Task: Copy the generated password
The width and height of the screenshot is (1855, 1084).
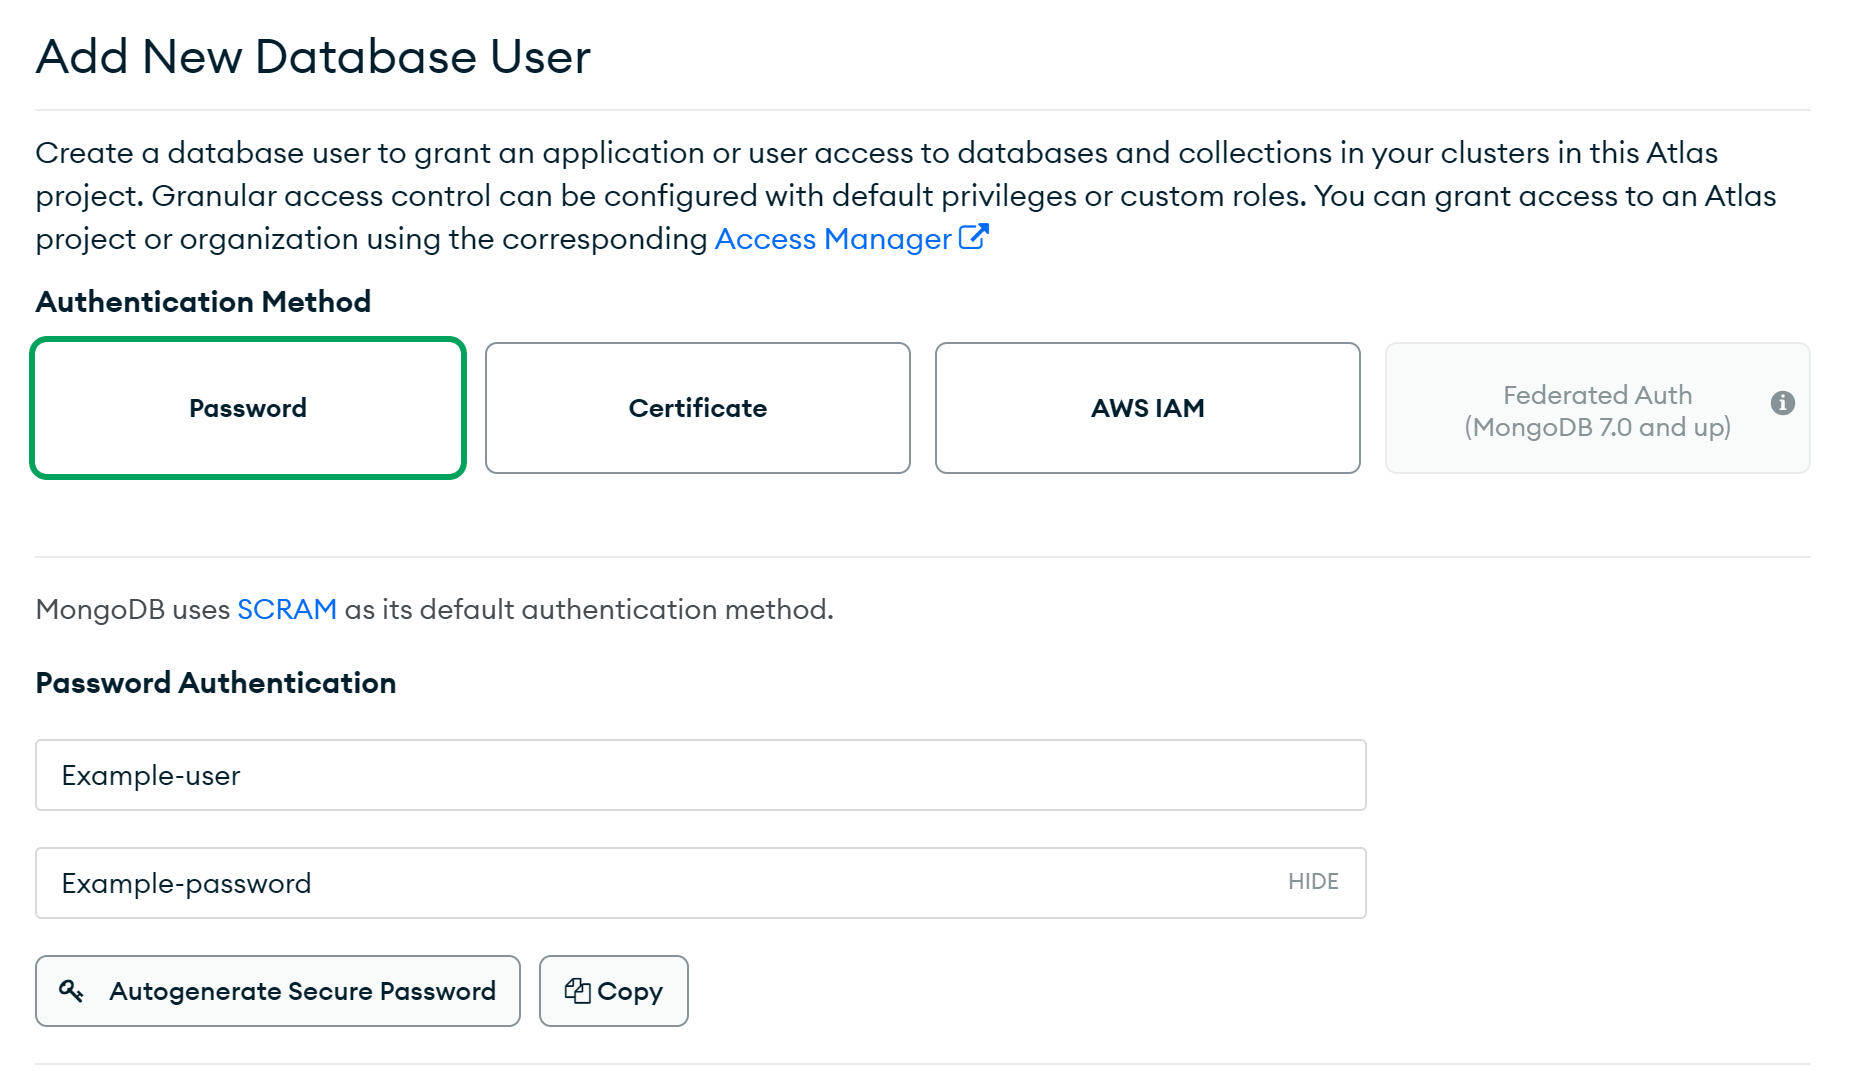Action: click(614, 991)
